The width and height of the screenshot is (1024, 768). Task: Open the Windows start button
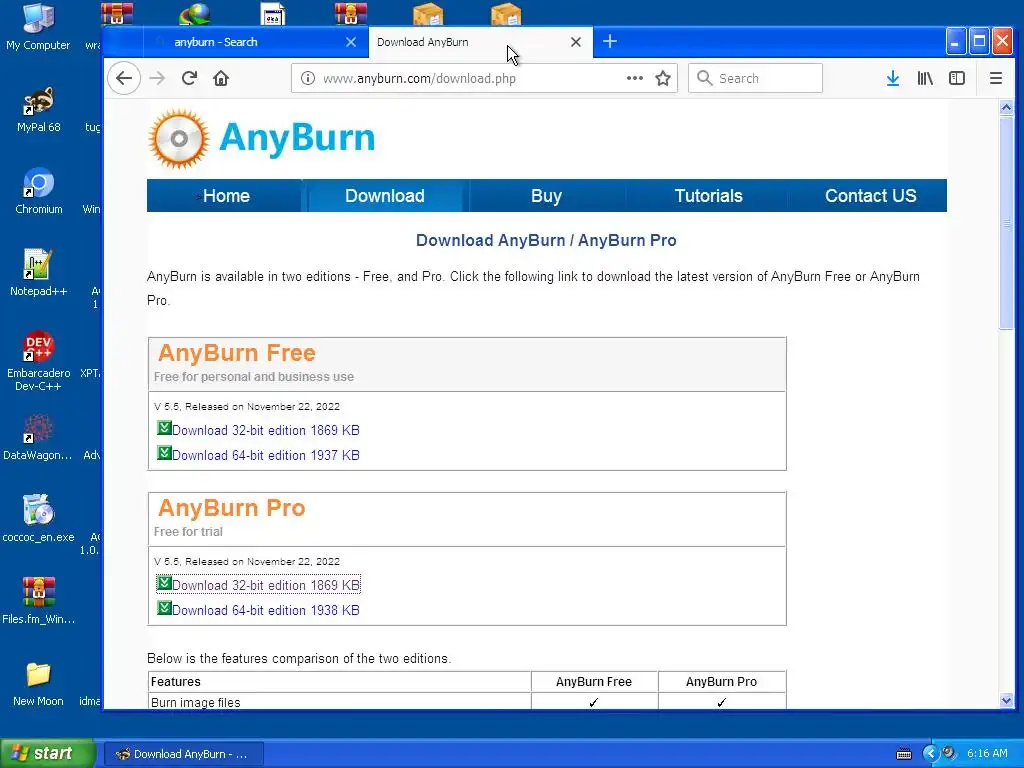47,754
